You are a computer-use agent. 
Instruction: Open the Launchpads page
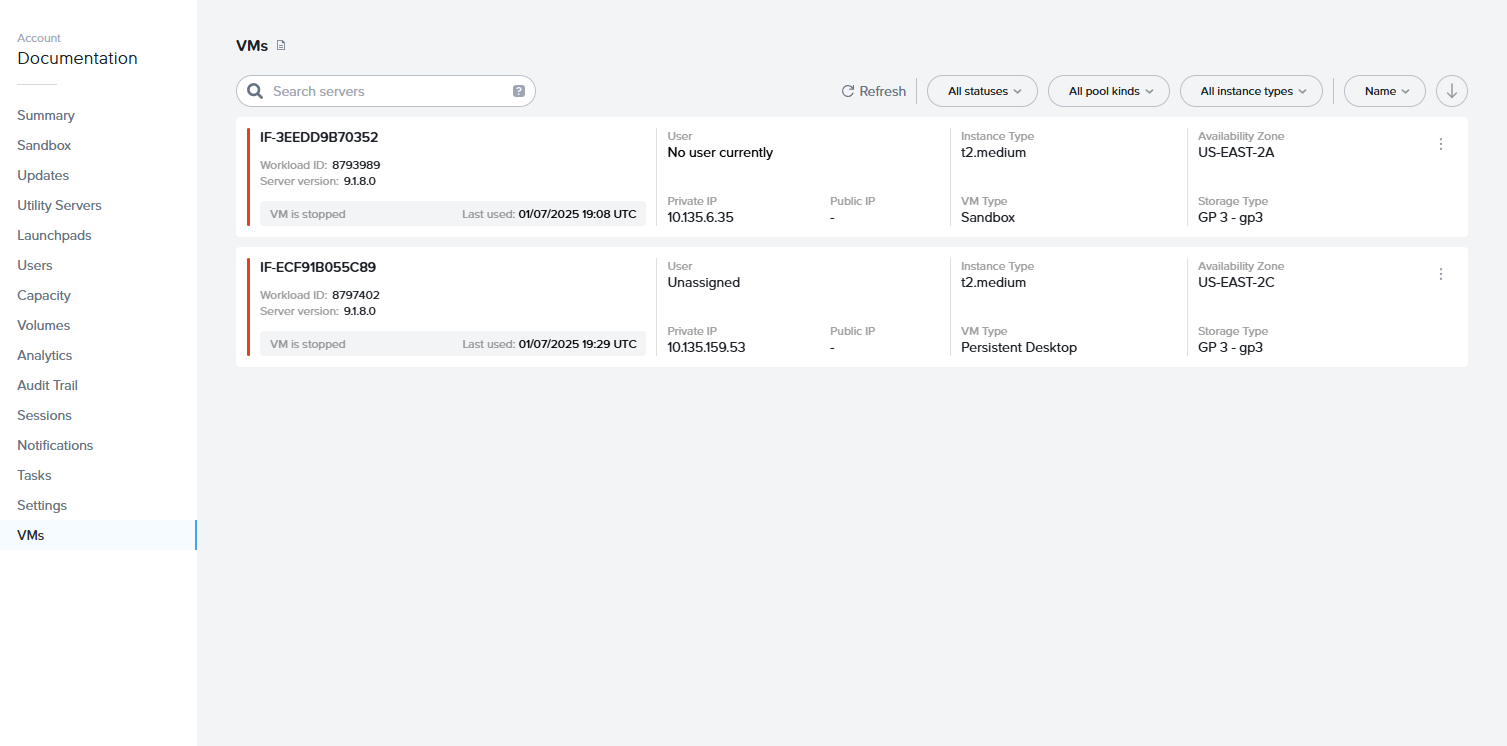[x=54, y=235]
